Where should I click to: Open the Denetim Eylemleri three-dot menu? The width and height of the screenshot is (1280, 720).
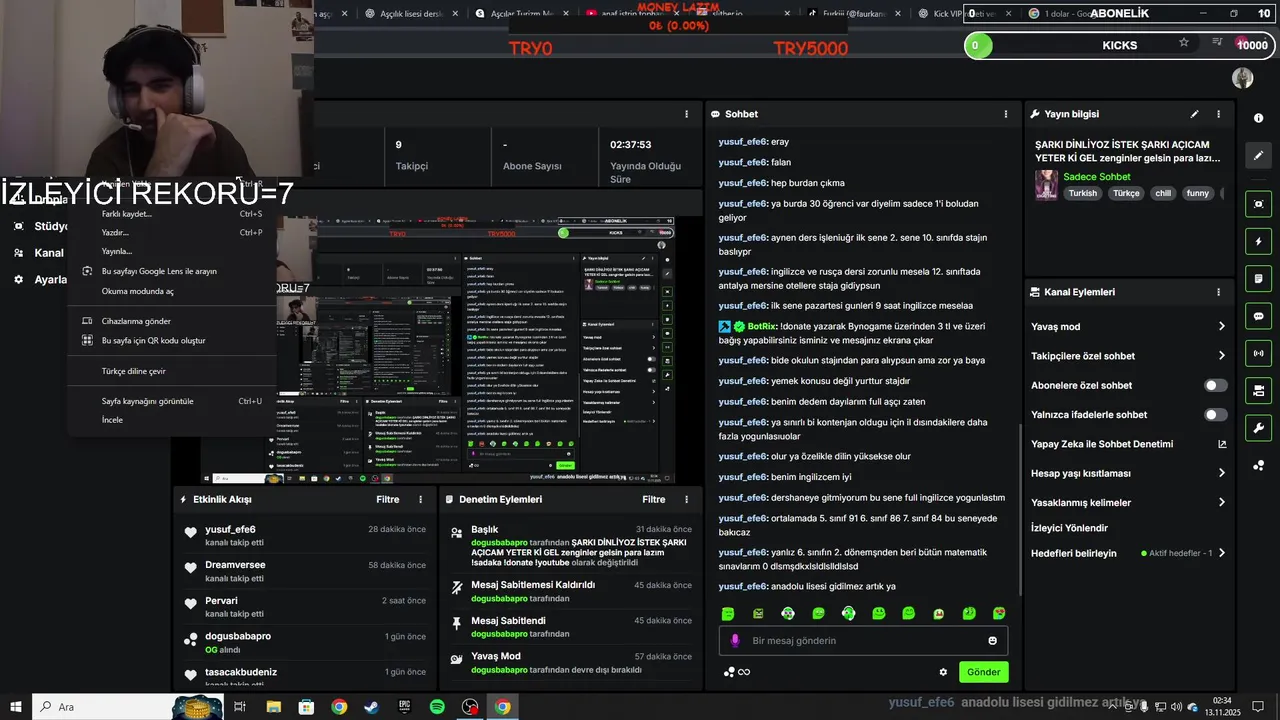pyautogui.click(x=686, y=499)
